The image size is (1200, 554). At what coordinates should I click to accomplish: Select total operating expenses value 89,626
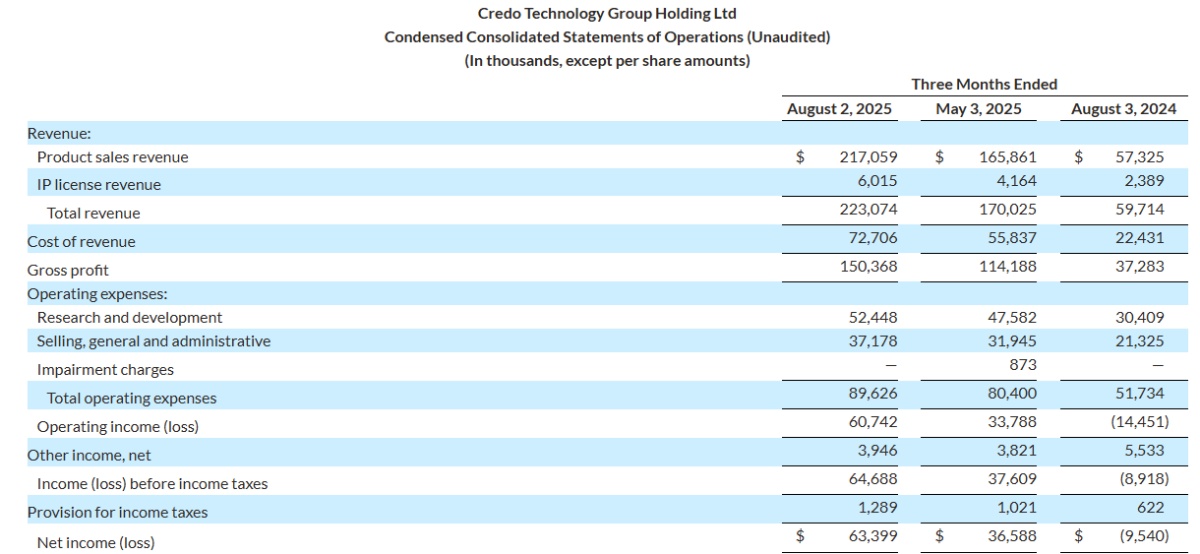(x=873, y=395)
